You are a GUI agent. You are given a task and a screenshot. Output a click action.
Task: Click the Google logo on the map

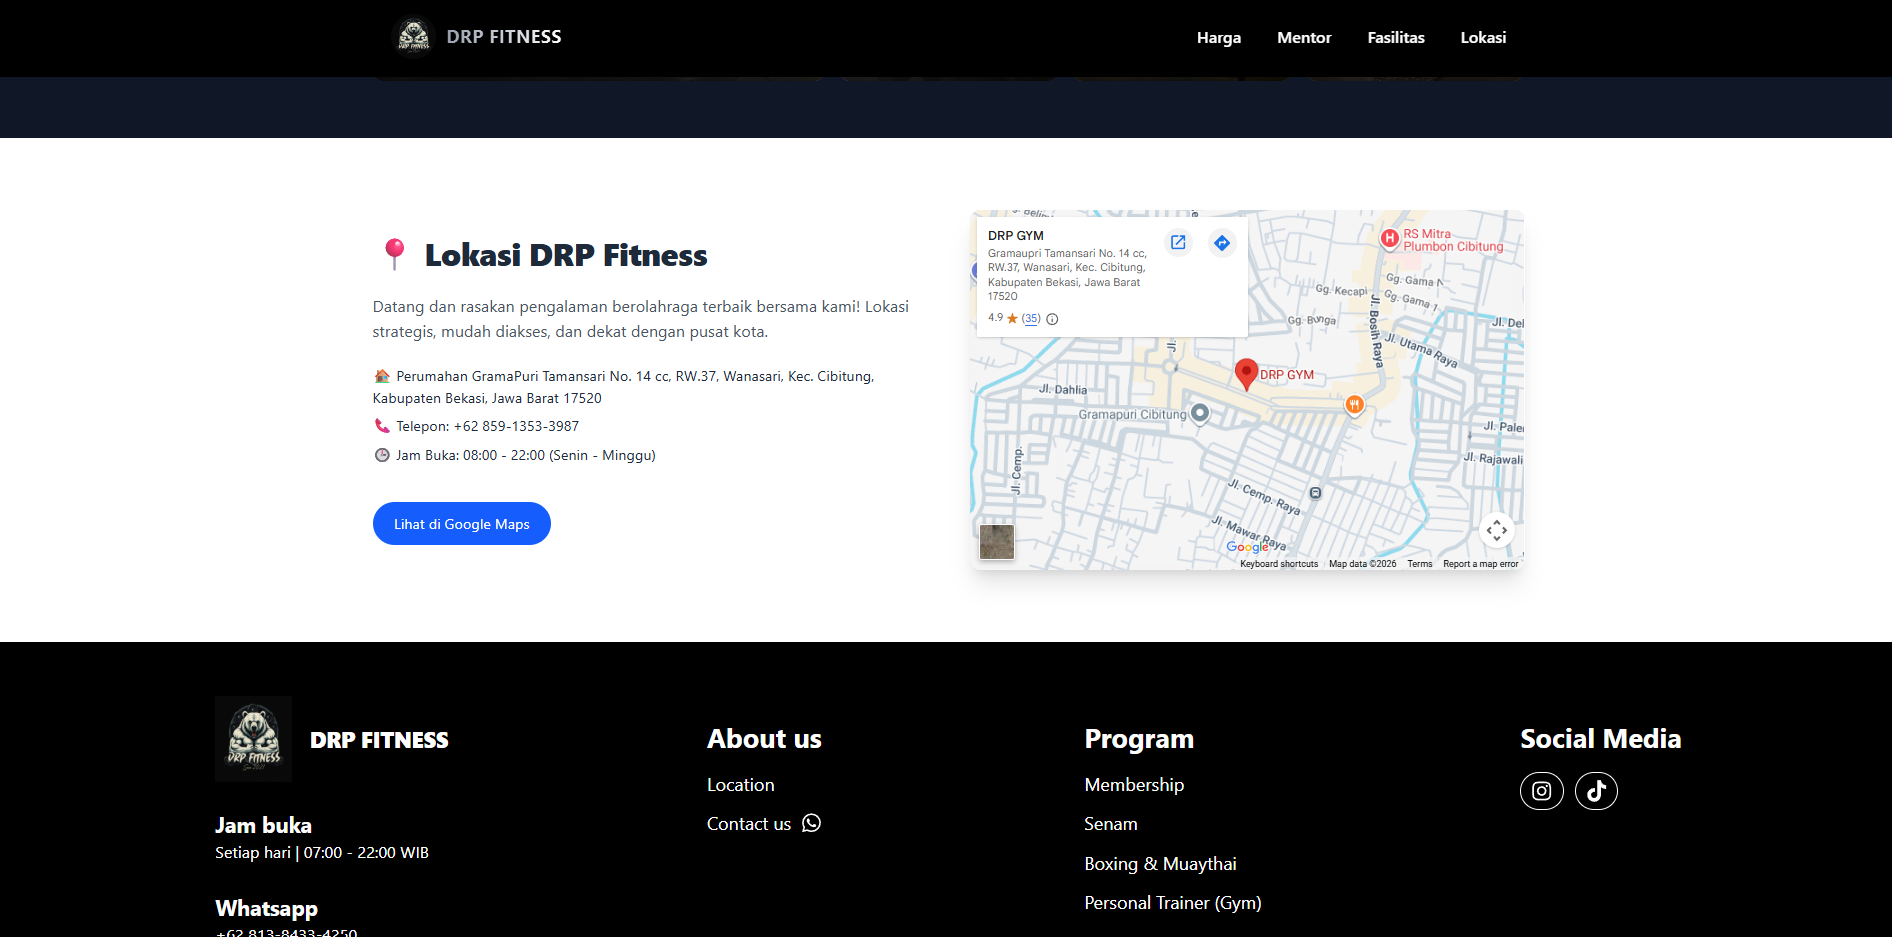click(1247, 547)
